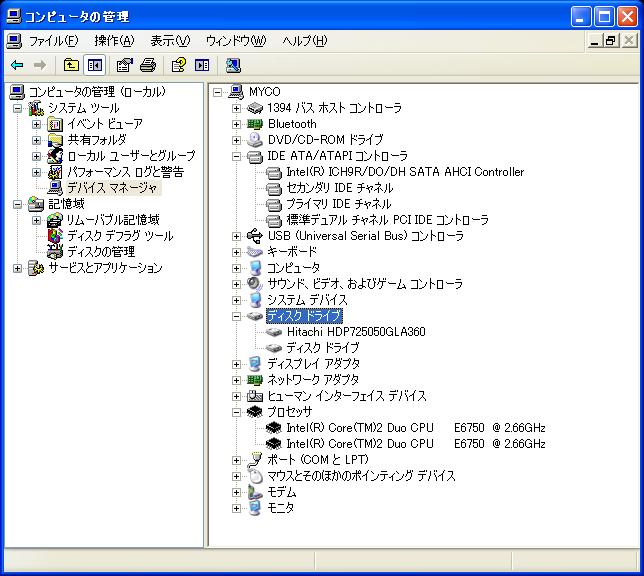This screenshot has width=644, height=576.
Task: Select ローカル ユーザーとグループ in the tree
Action: pos(131,156)
